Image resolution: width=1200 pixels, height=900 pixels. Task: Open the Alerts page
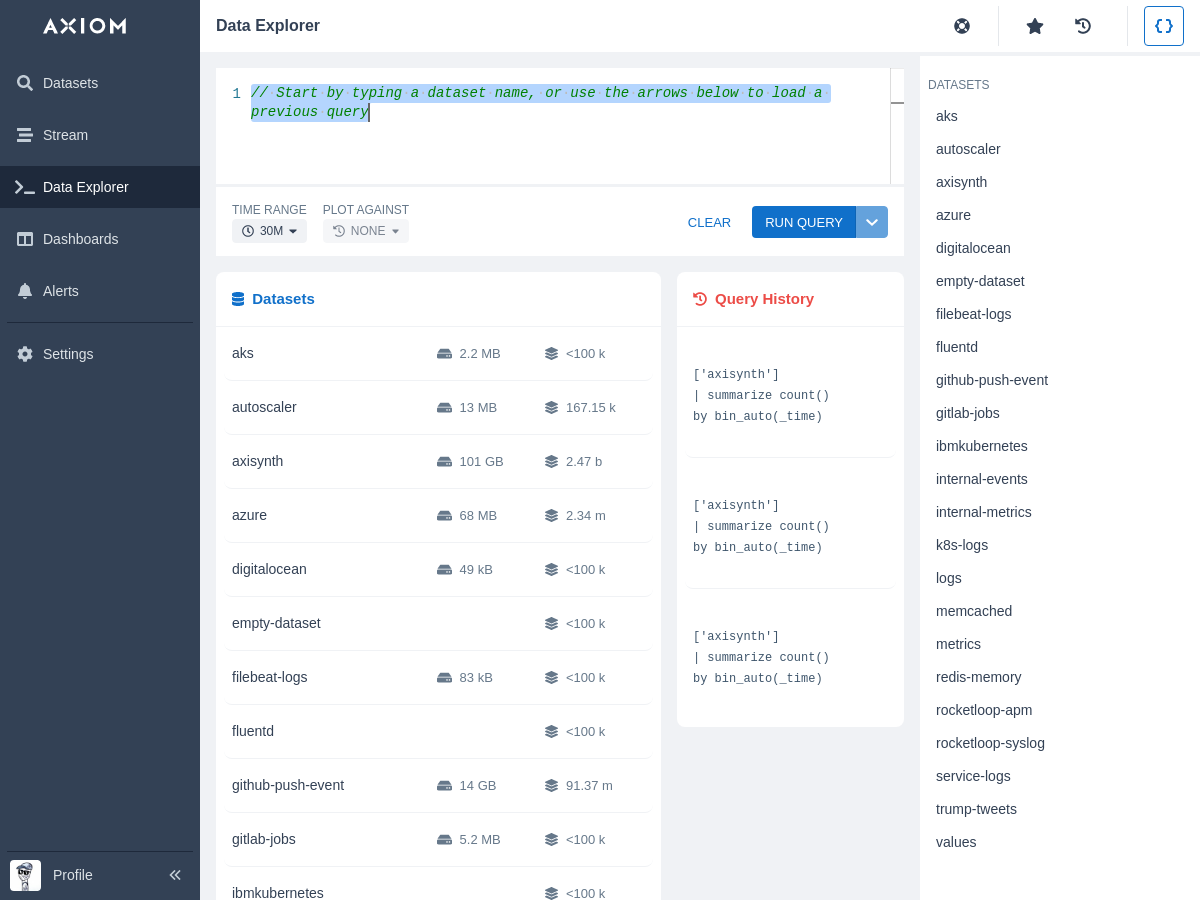pyautogui.click(x=61, y=291)
